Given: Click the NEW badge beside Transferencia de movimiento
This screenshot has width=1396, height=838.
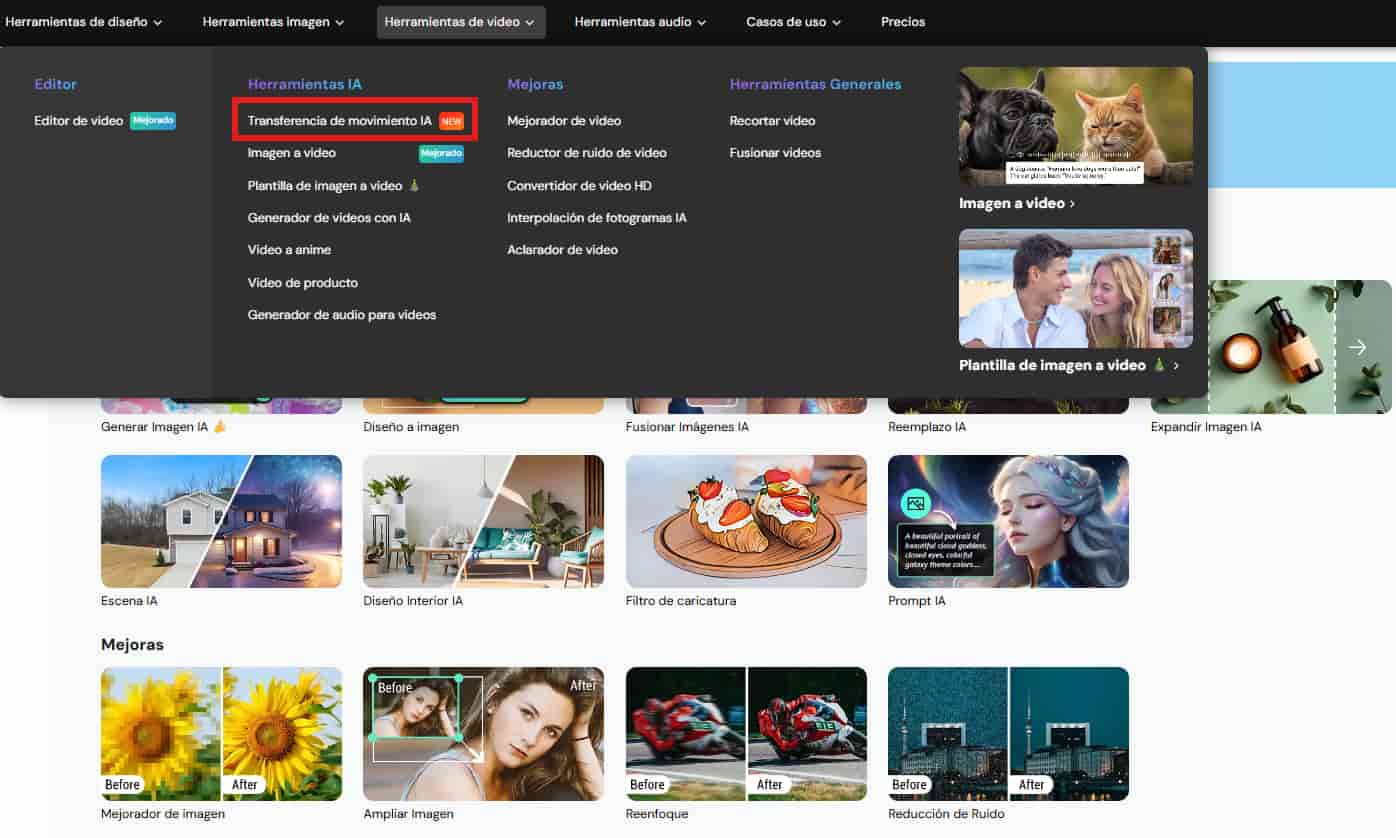Looking at the screenshot, I should click(x=452, y=121).
